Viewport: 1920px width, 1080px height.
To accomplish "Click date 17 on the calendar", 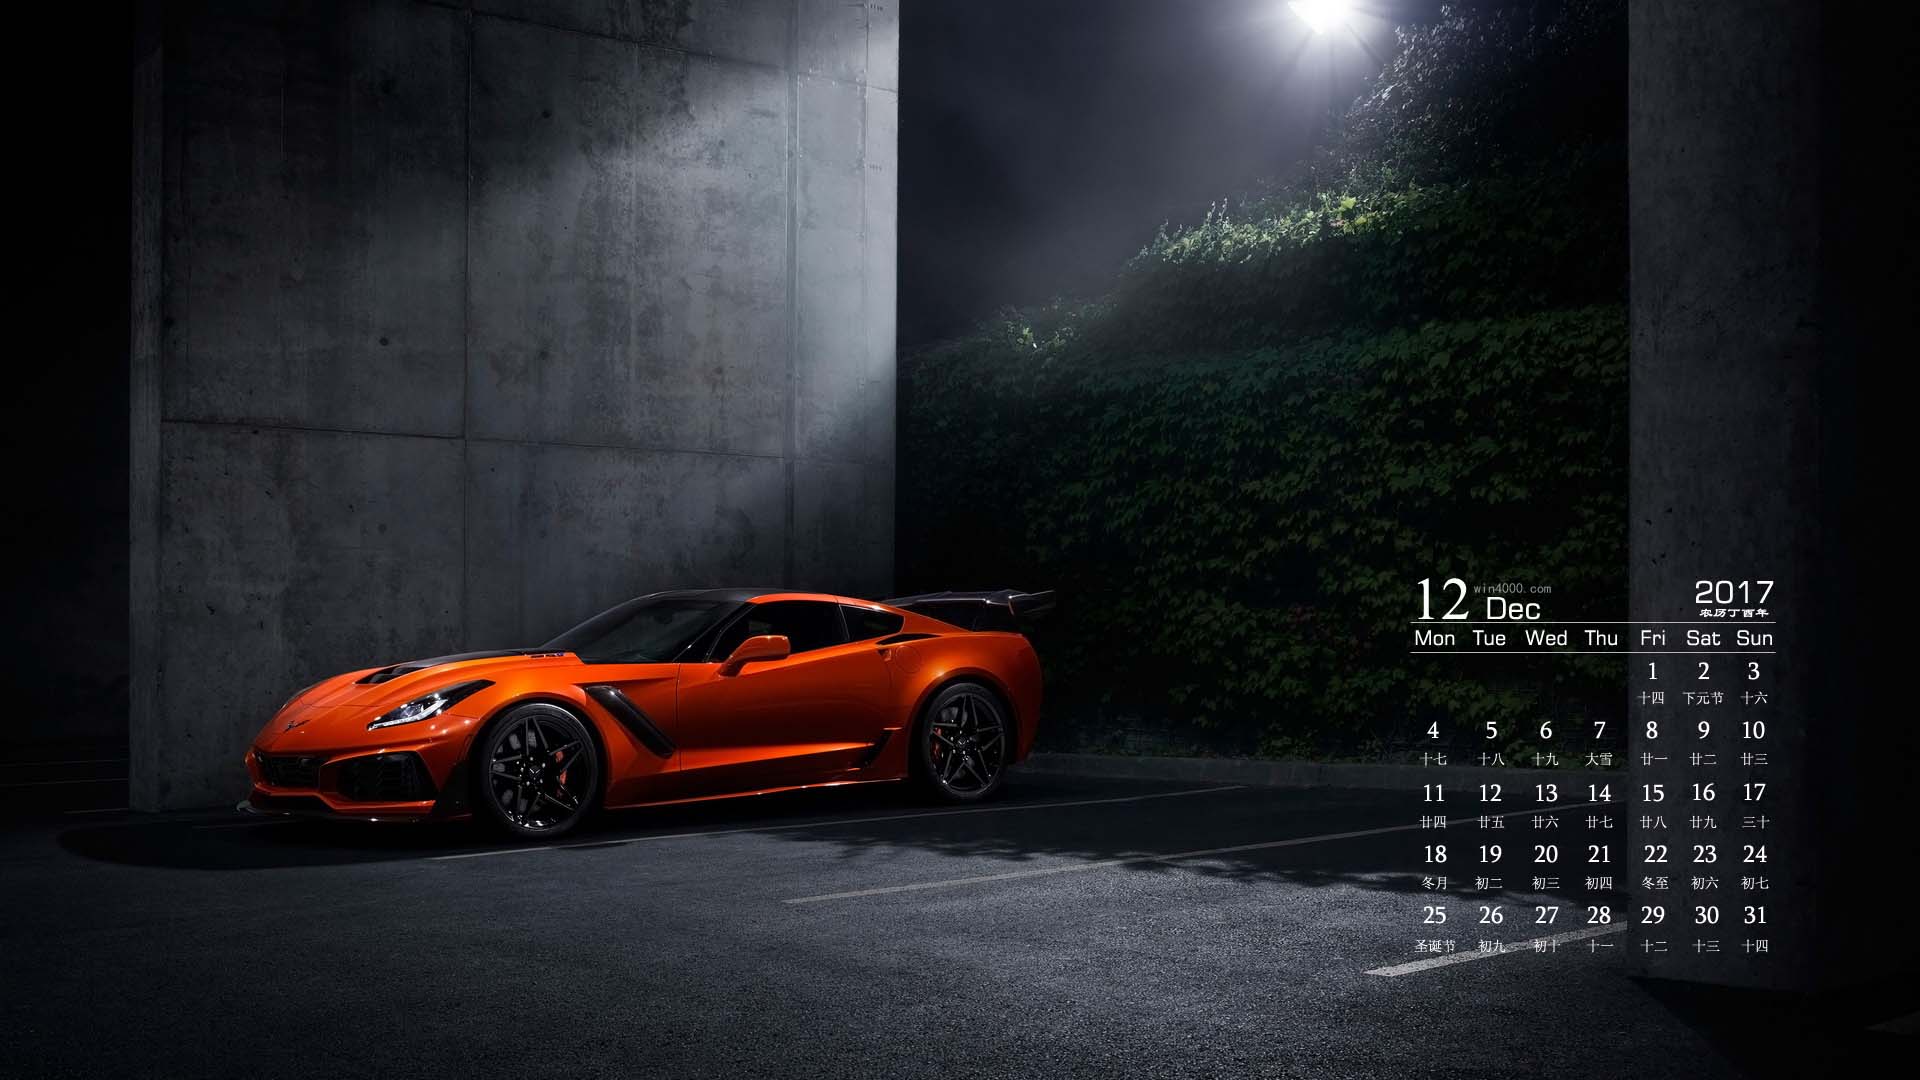I will click(1753, 793).
